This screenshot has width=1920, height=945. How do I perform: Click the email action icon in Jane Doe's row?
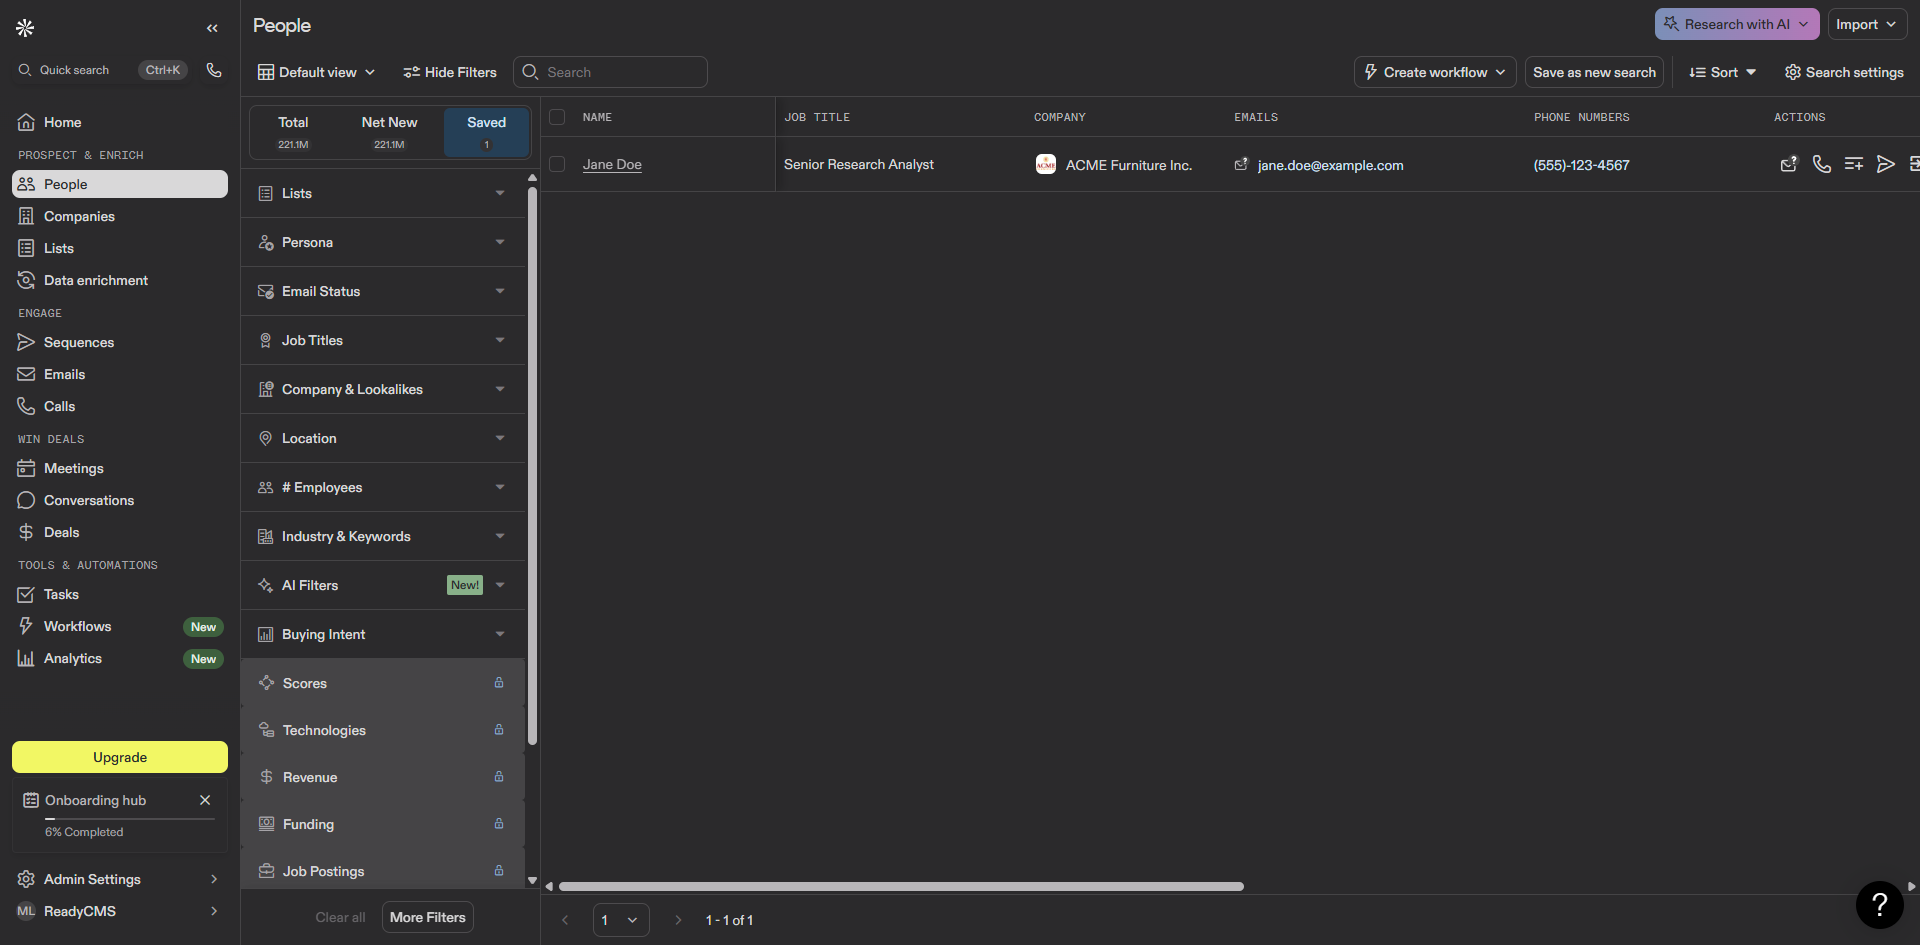click(1789, 164)
